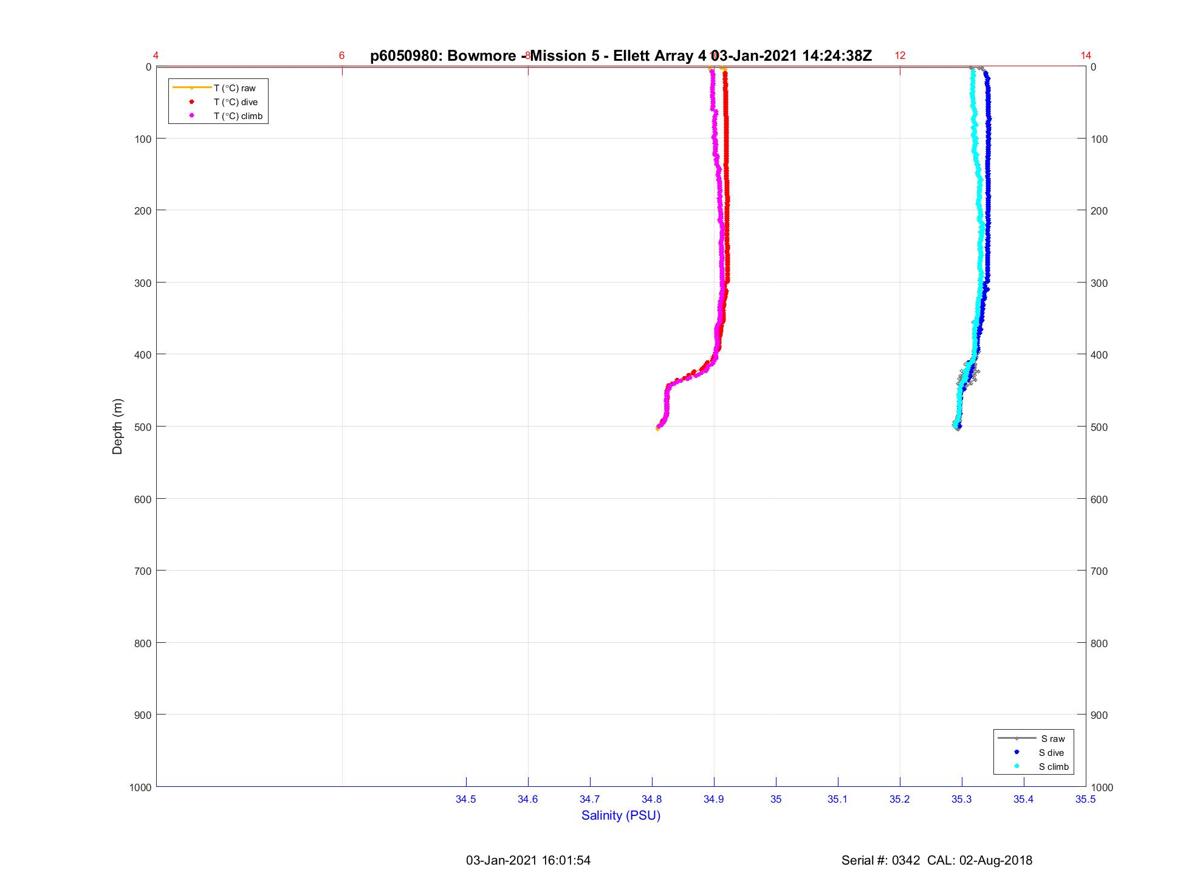Click the right axis 900 depth tick label
Screen dimensions: 1200x885
coord(1099,715)
